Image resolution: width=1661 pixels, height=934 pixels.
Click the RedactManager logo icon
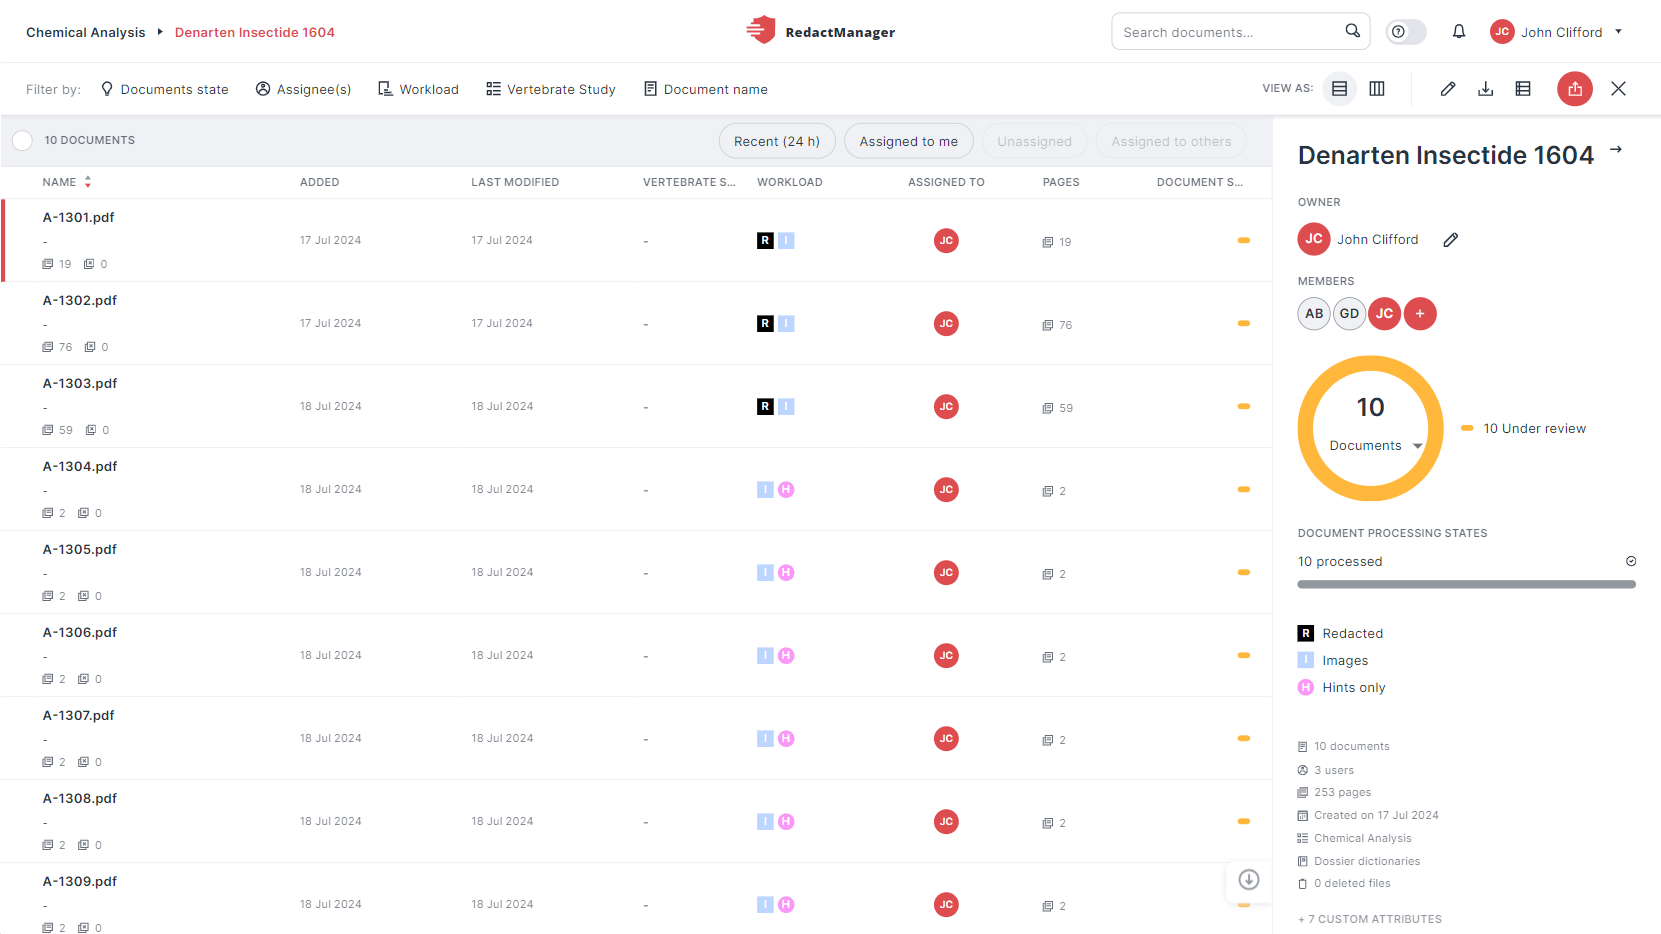(x=761, y=30)
